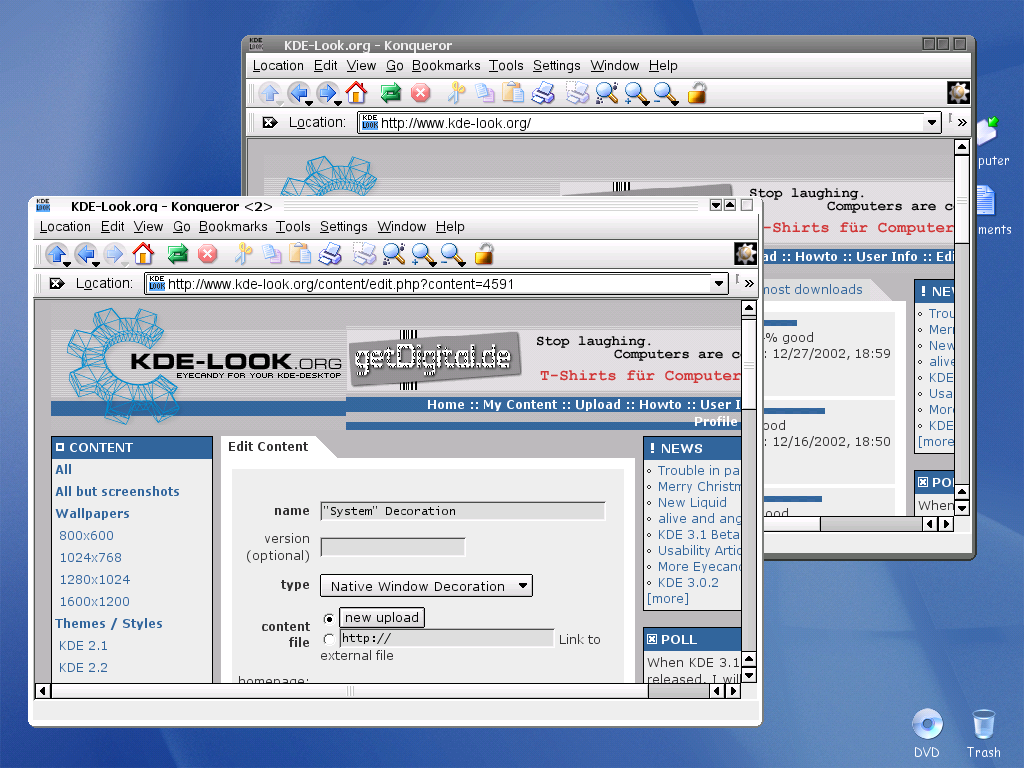Click KDE gear icon in front Konqueror
1024x768 pixels.
pyautogui.click(x=745, y=254)
